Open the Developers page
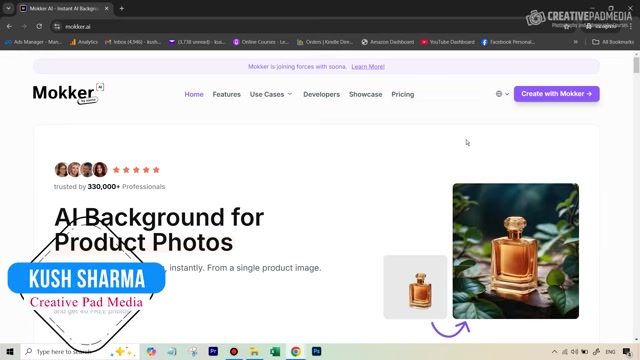The height and width of the screenshot is (360, 640). (321, 94)
